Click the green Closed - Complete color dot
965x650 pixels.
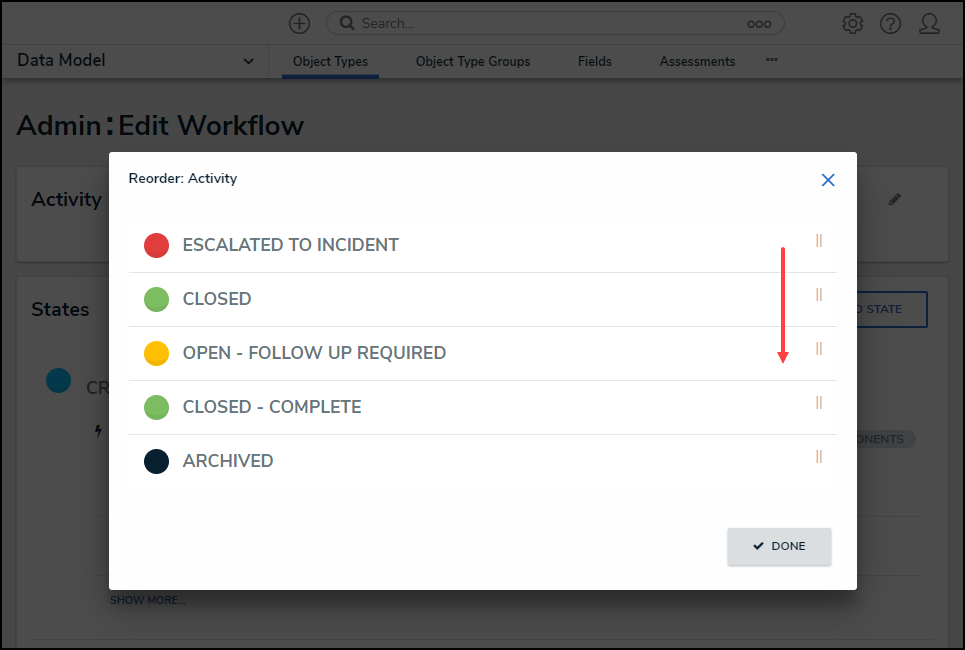[156, 407]
